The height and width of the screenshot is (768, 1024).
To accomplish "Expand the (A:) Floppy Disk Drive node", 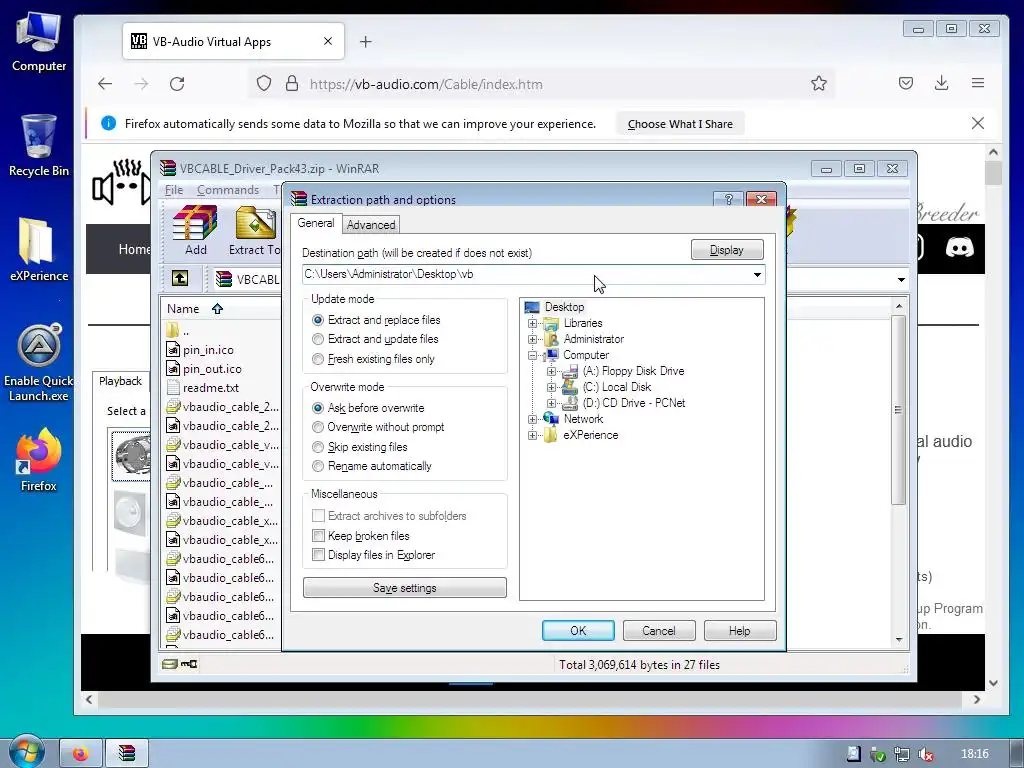I will (551, 372).
